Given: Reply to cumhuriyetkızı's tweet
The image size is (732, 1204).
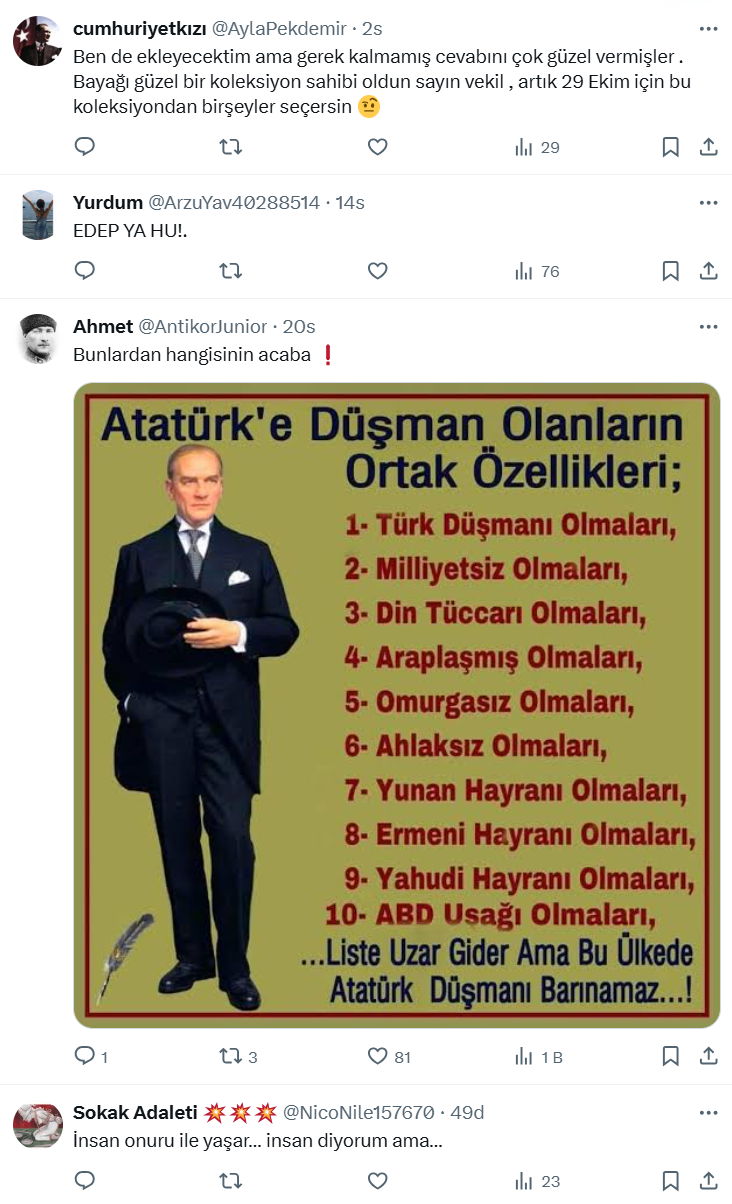Looking at the screenshot, I should [x=85, y=147].
